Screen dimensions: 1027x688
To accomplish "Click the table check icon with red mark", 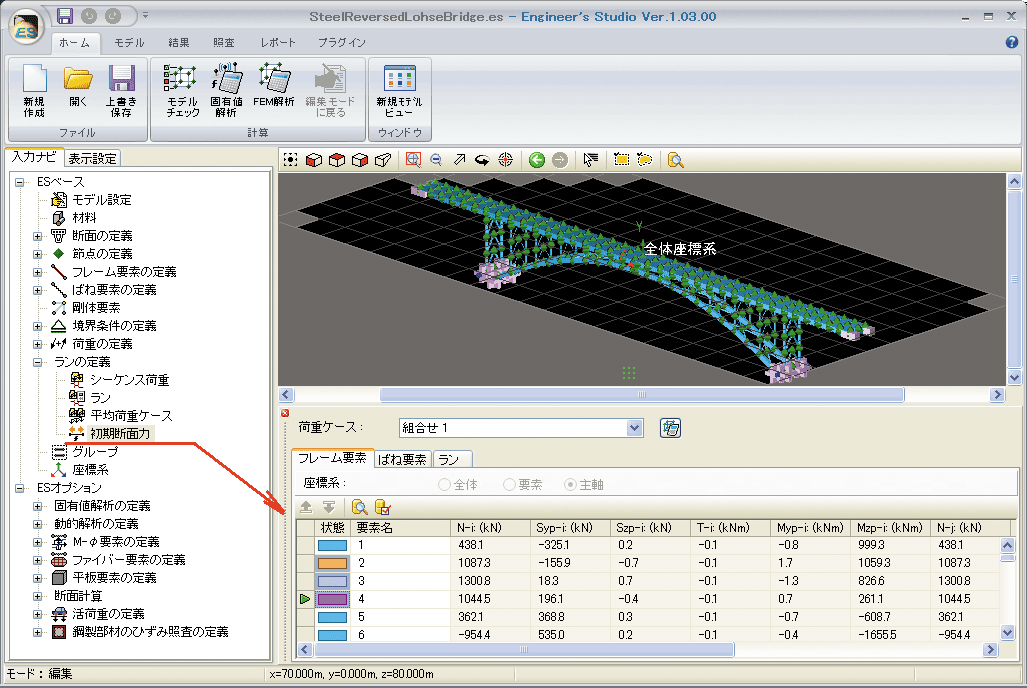I will (383, 507).
